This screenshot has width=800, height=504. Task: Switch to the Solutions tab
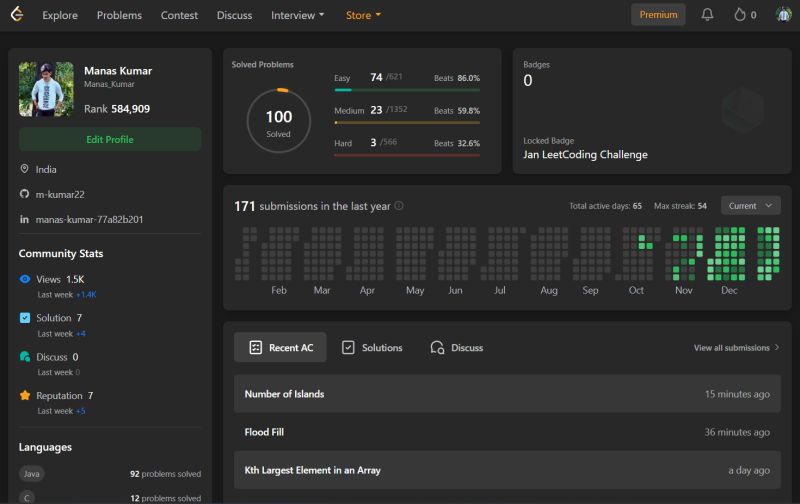tap(372, 347)
